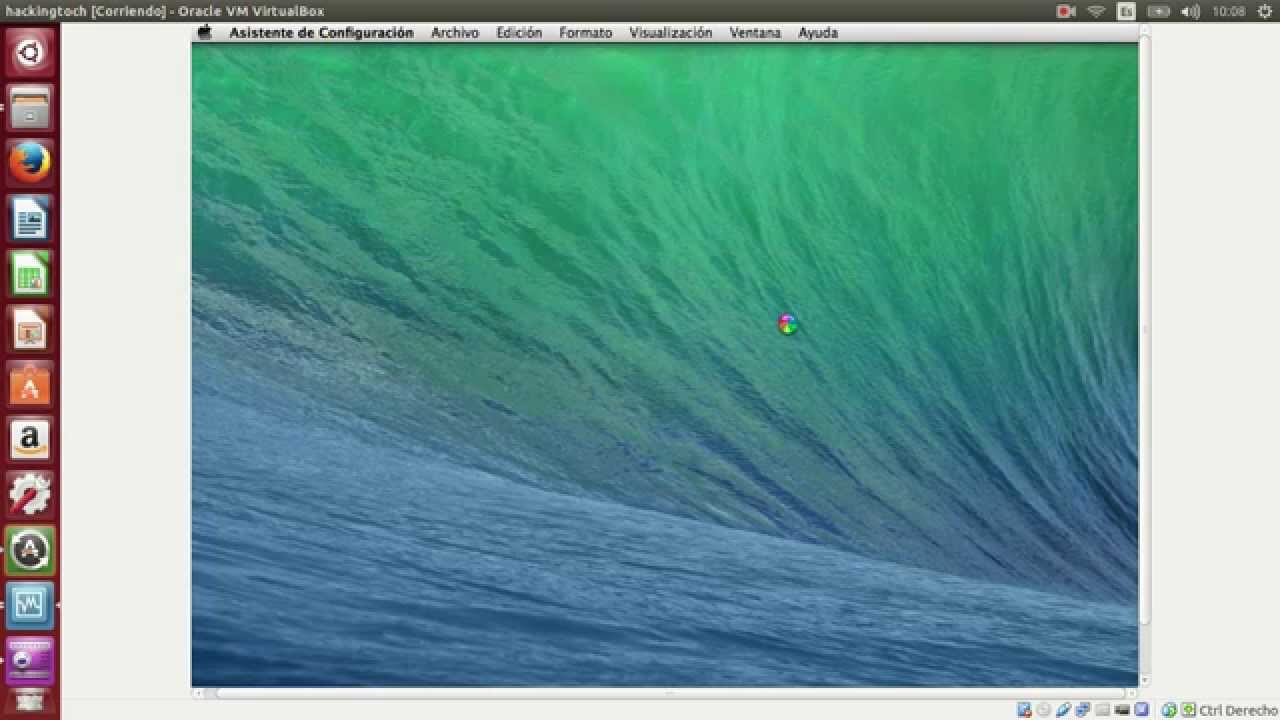This screenshot has height=720, width=1280.
Task: Click the screen recording indicator in top panel
Action: click(1065, 11)
